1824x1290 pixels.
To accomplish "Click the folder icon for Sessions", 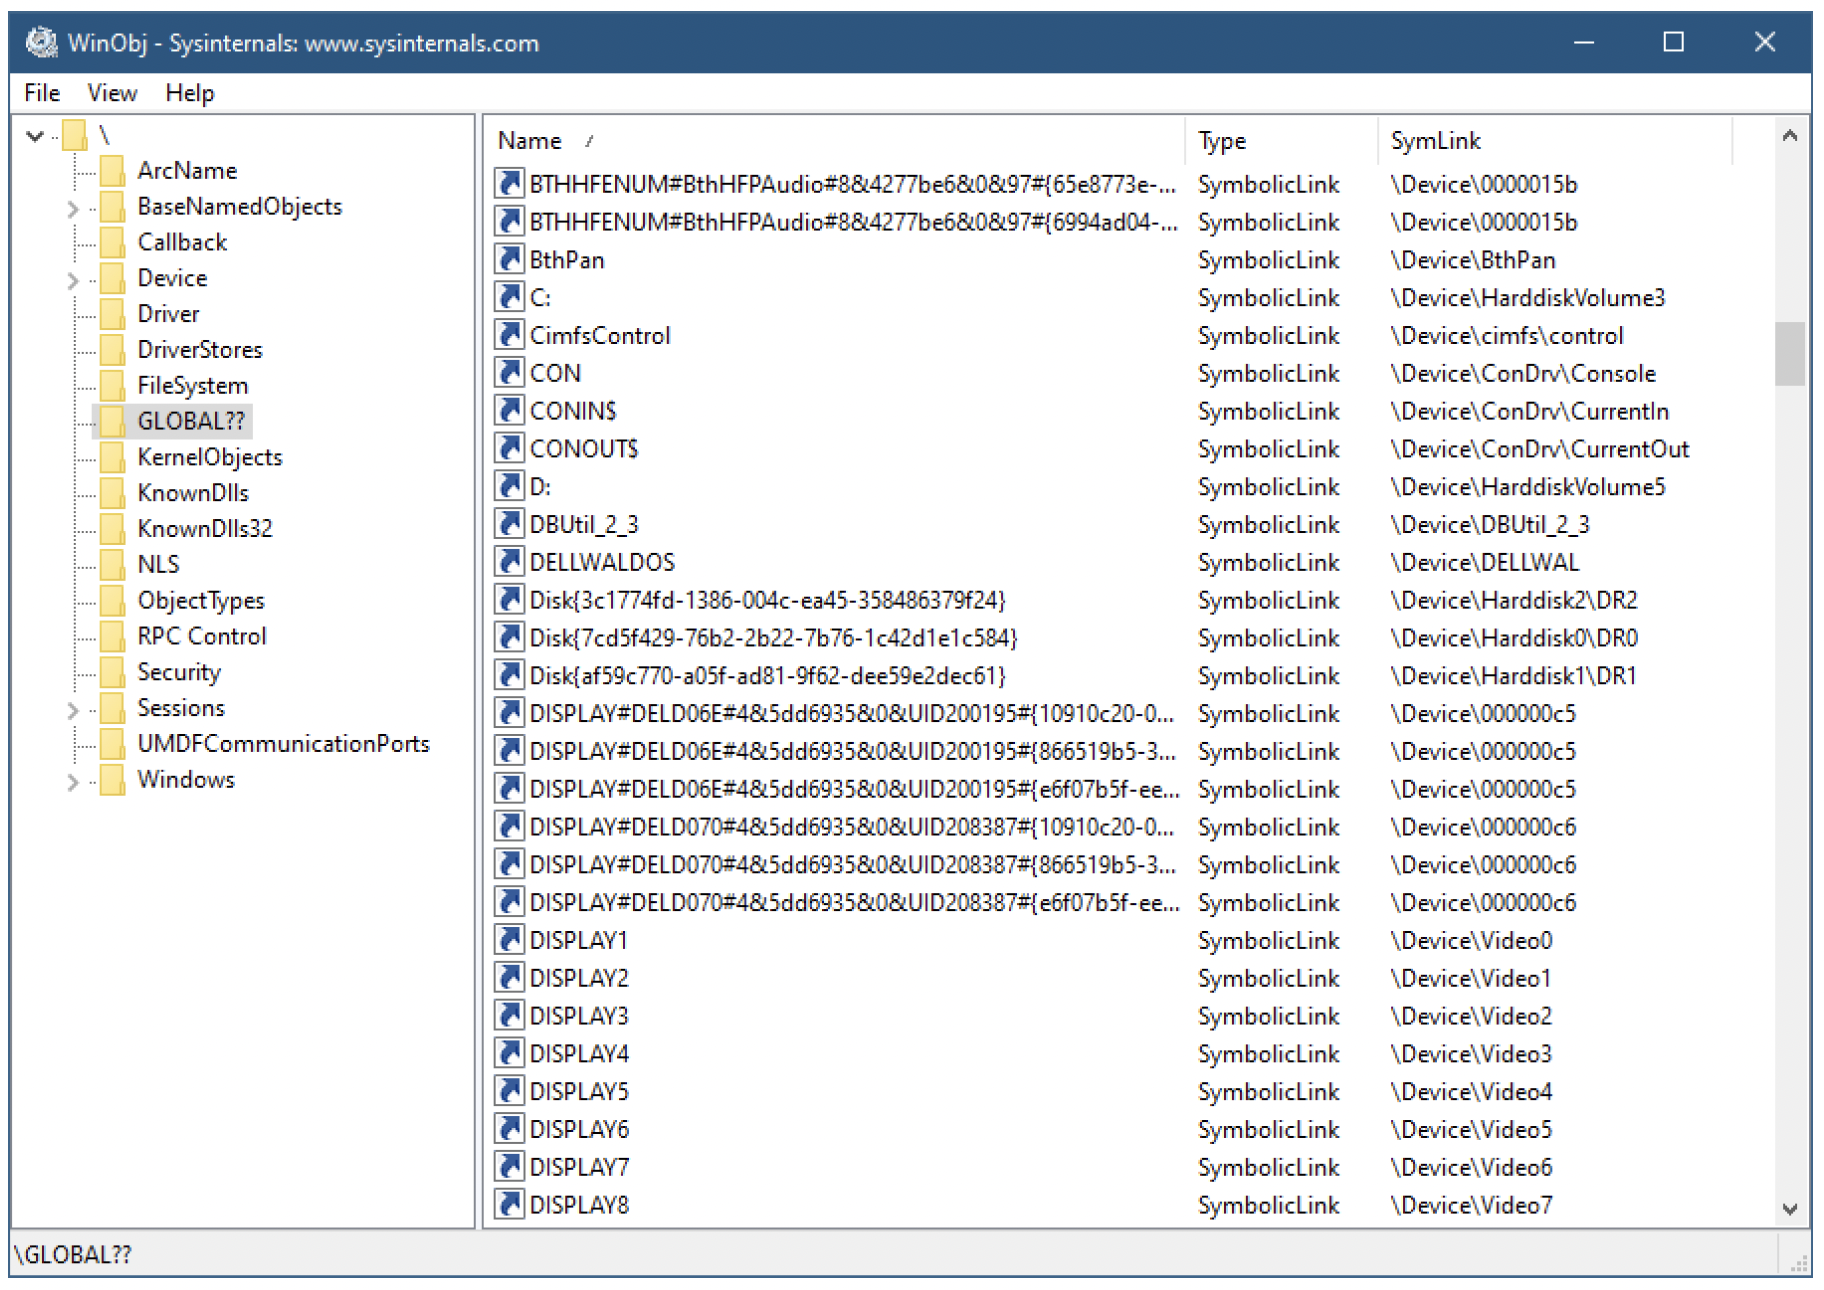I will pos(112,708).
